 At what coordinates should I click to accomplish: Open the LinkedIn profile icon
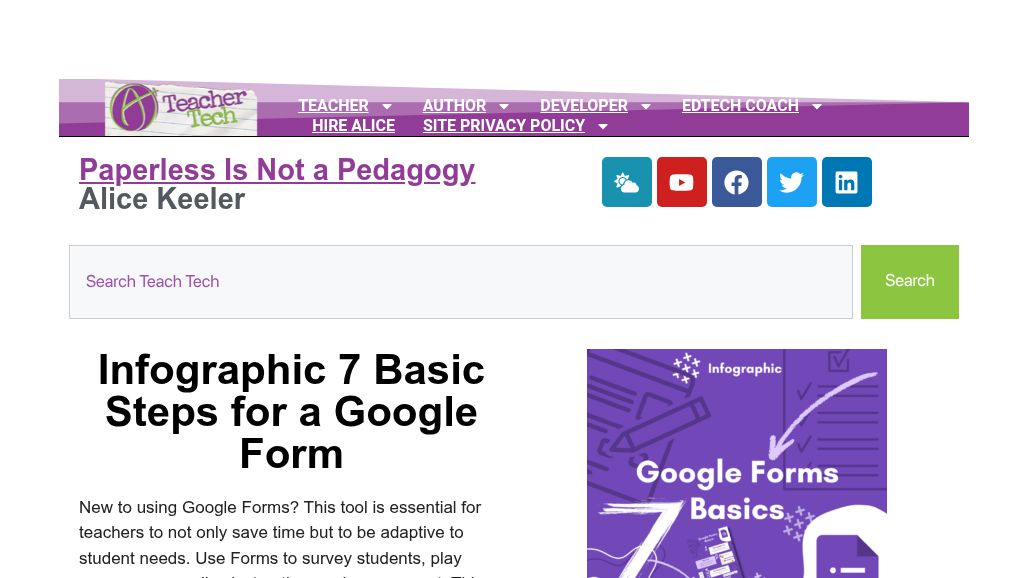846,182
